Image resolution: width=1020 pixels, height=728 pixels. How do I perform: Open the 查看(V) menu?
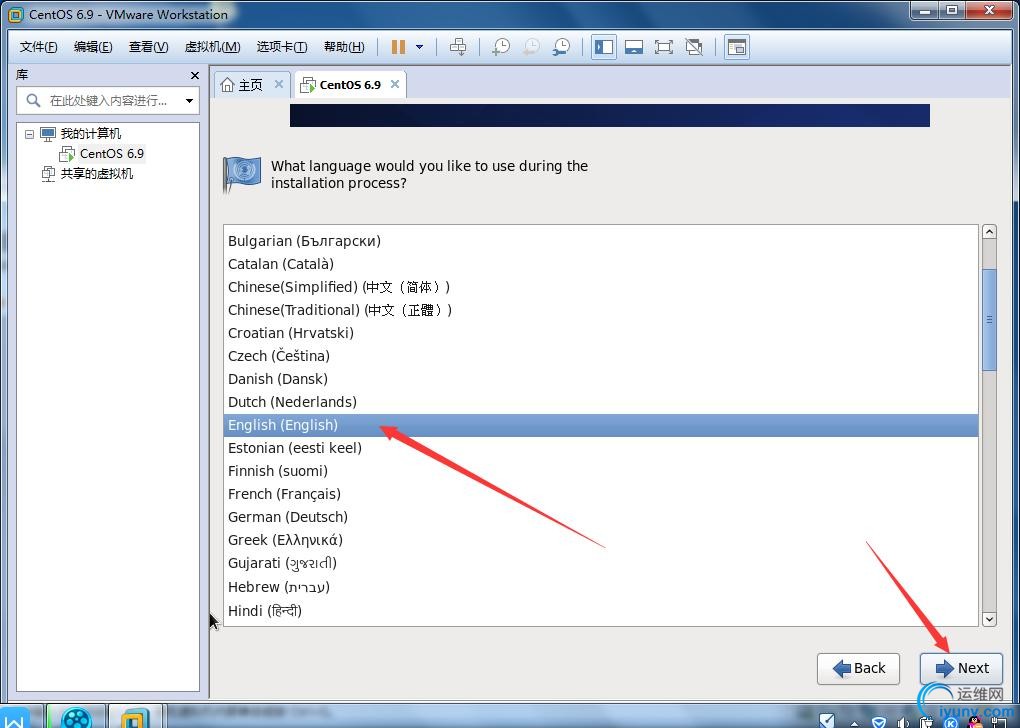[x=148, y=47]
